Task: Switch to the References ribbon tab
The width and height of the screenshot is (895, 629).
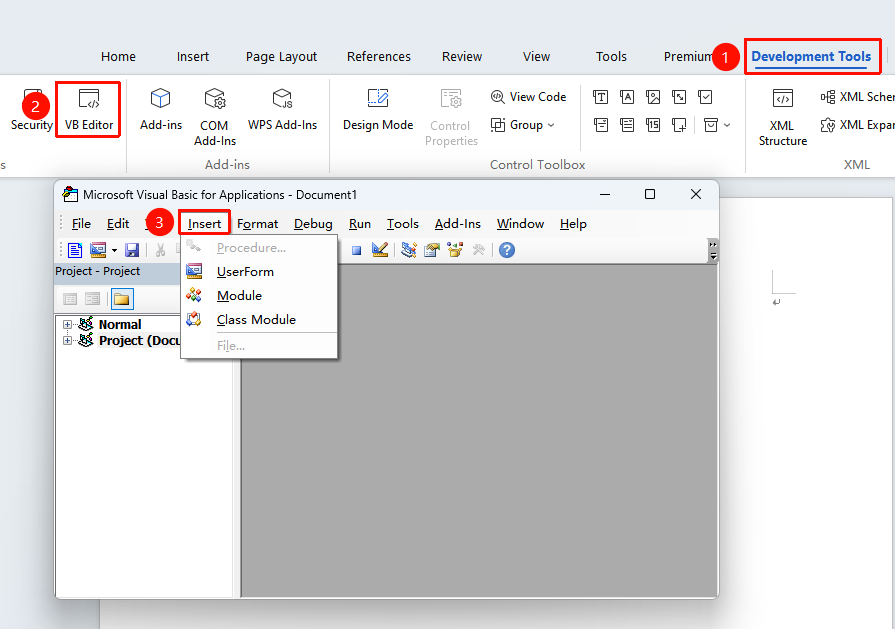Action: click(x=379, y=57)
